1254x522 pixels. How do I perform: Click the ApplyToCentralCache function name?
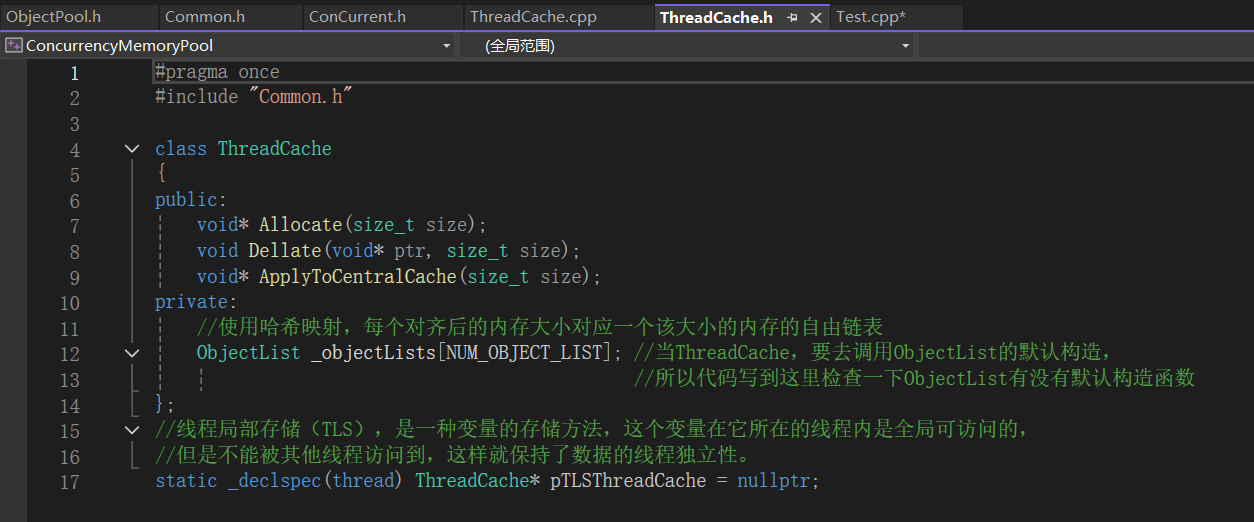tap(358, 277)
